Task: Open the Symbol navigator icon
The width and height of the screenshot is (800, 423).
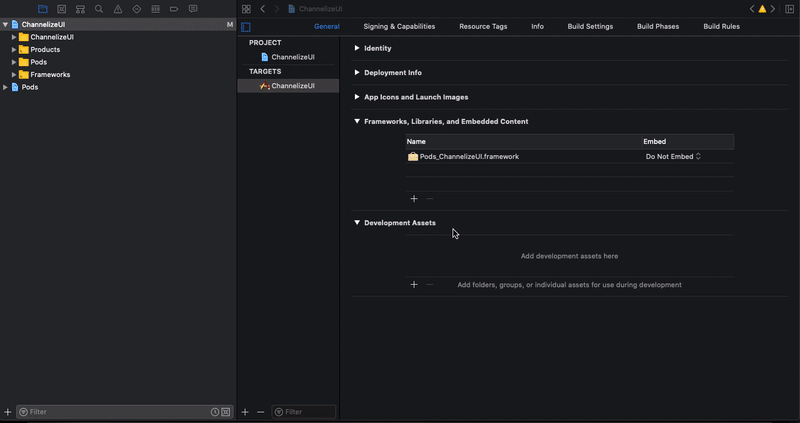Action: 80,9
